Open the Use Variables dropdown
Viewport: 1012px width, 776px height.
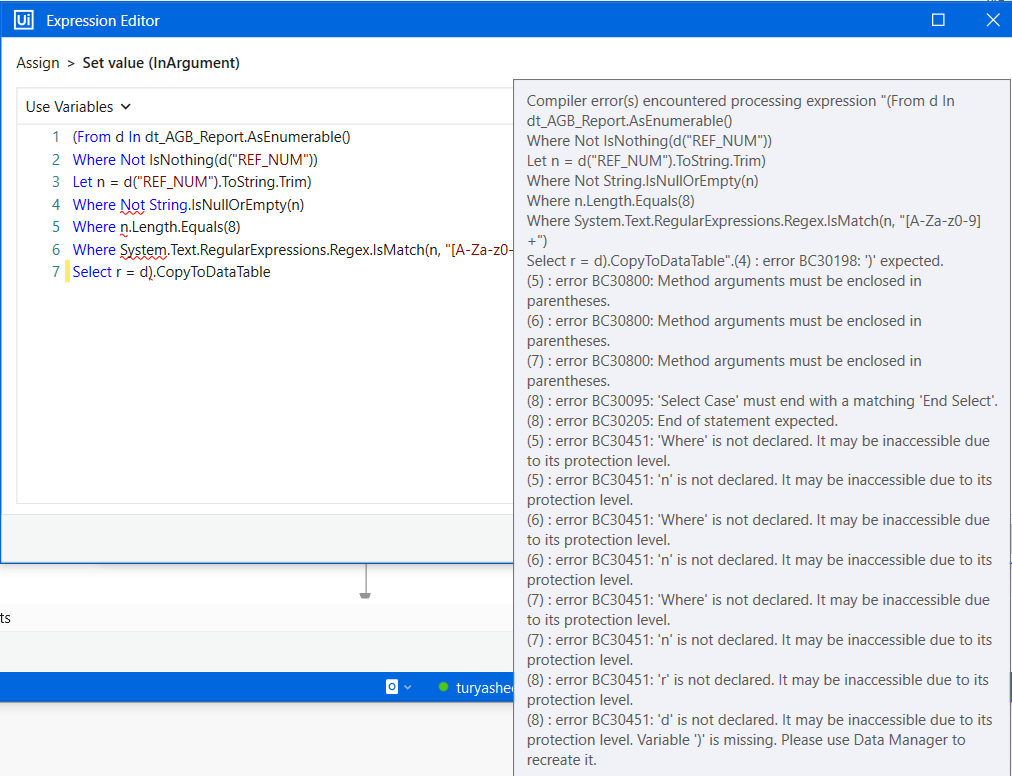pyautogui.click(x=78, y=107)
